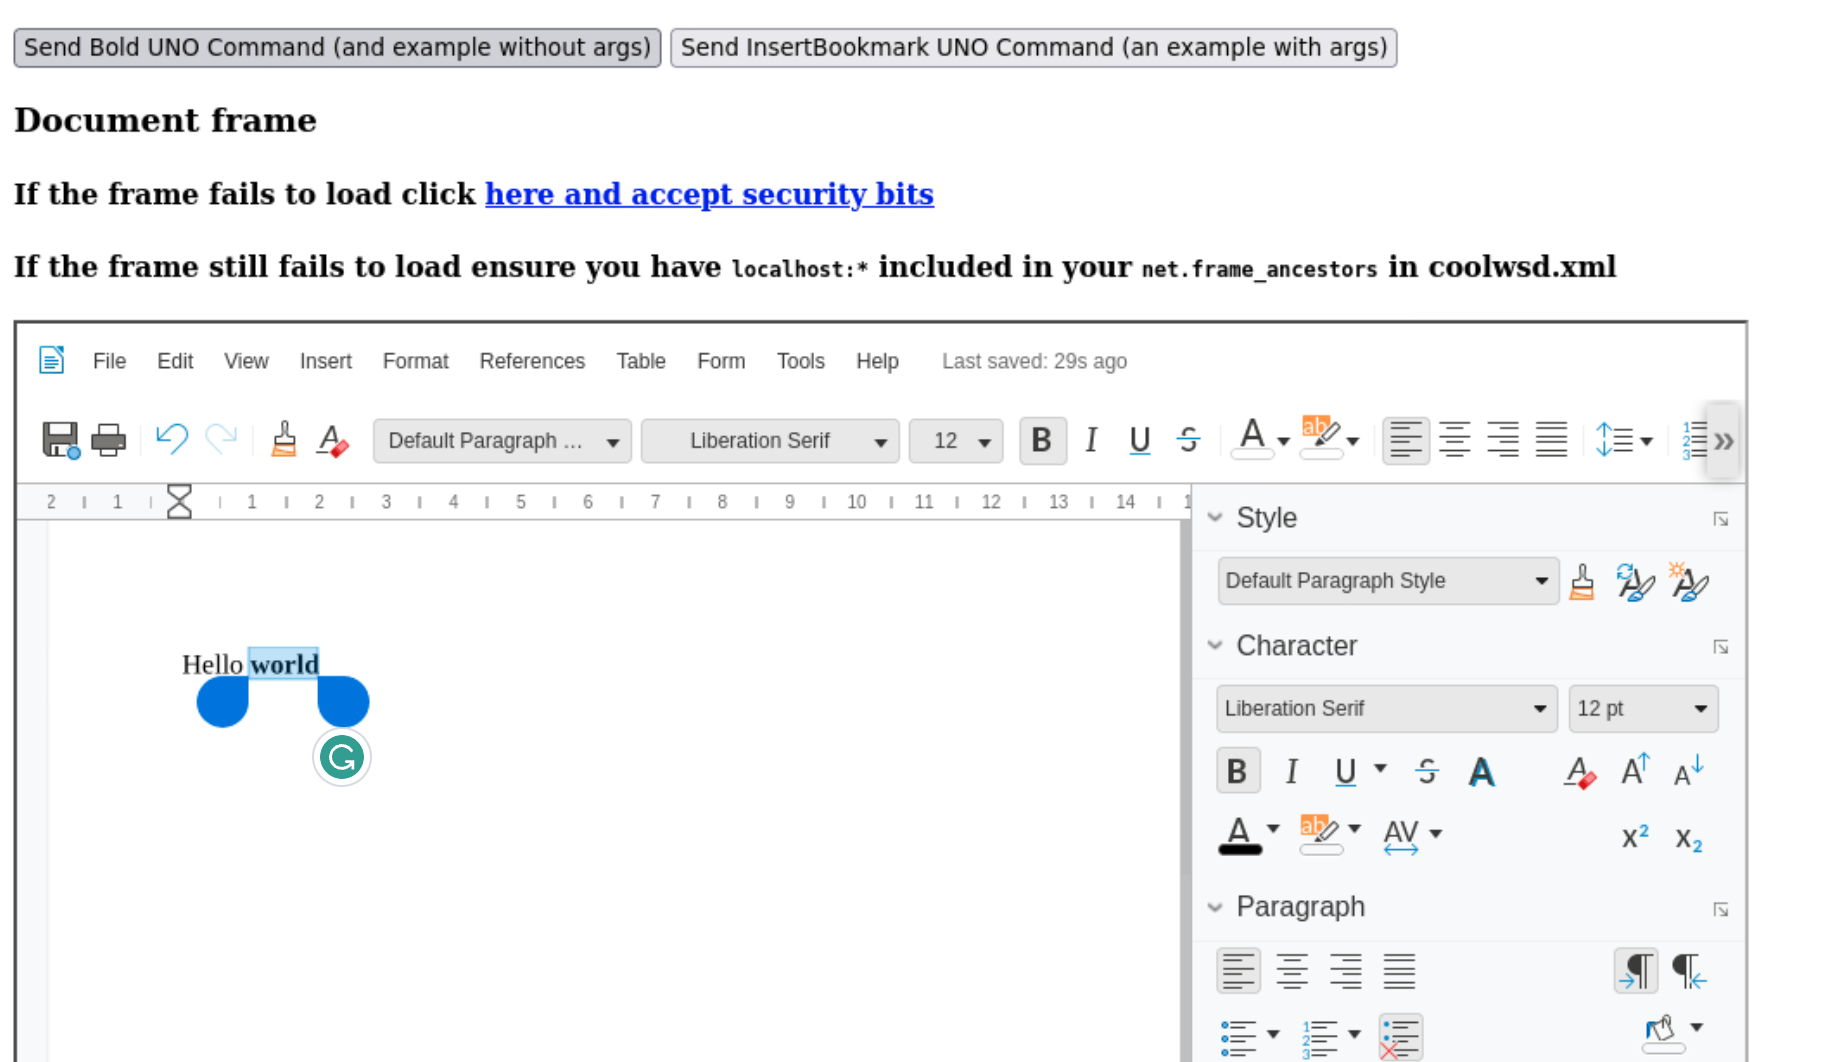1848x1062 pixels.
Task: Open more options for Style panel
Action: pyautogui.click(x=1720, y=519)
